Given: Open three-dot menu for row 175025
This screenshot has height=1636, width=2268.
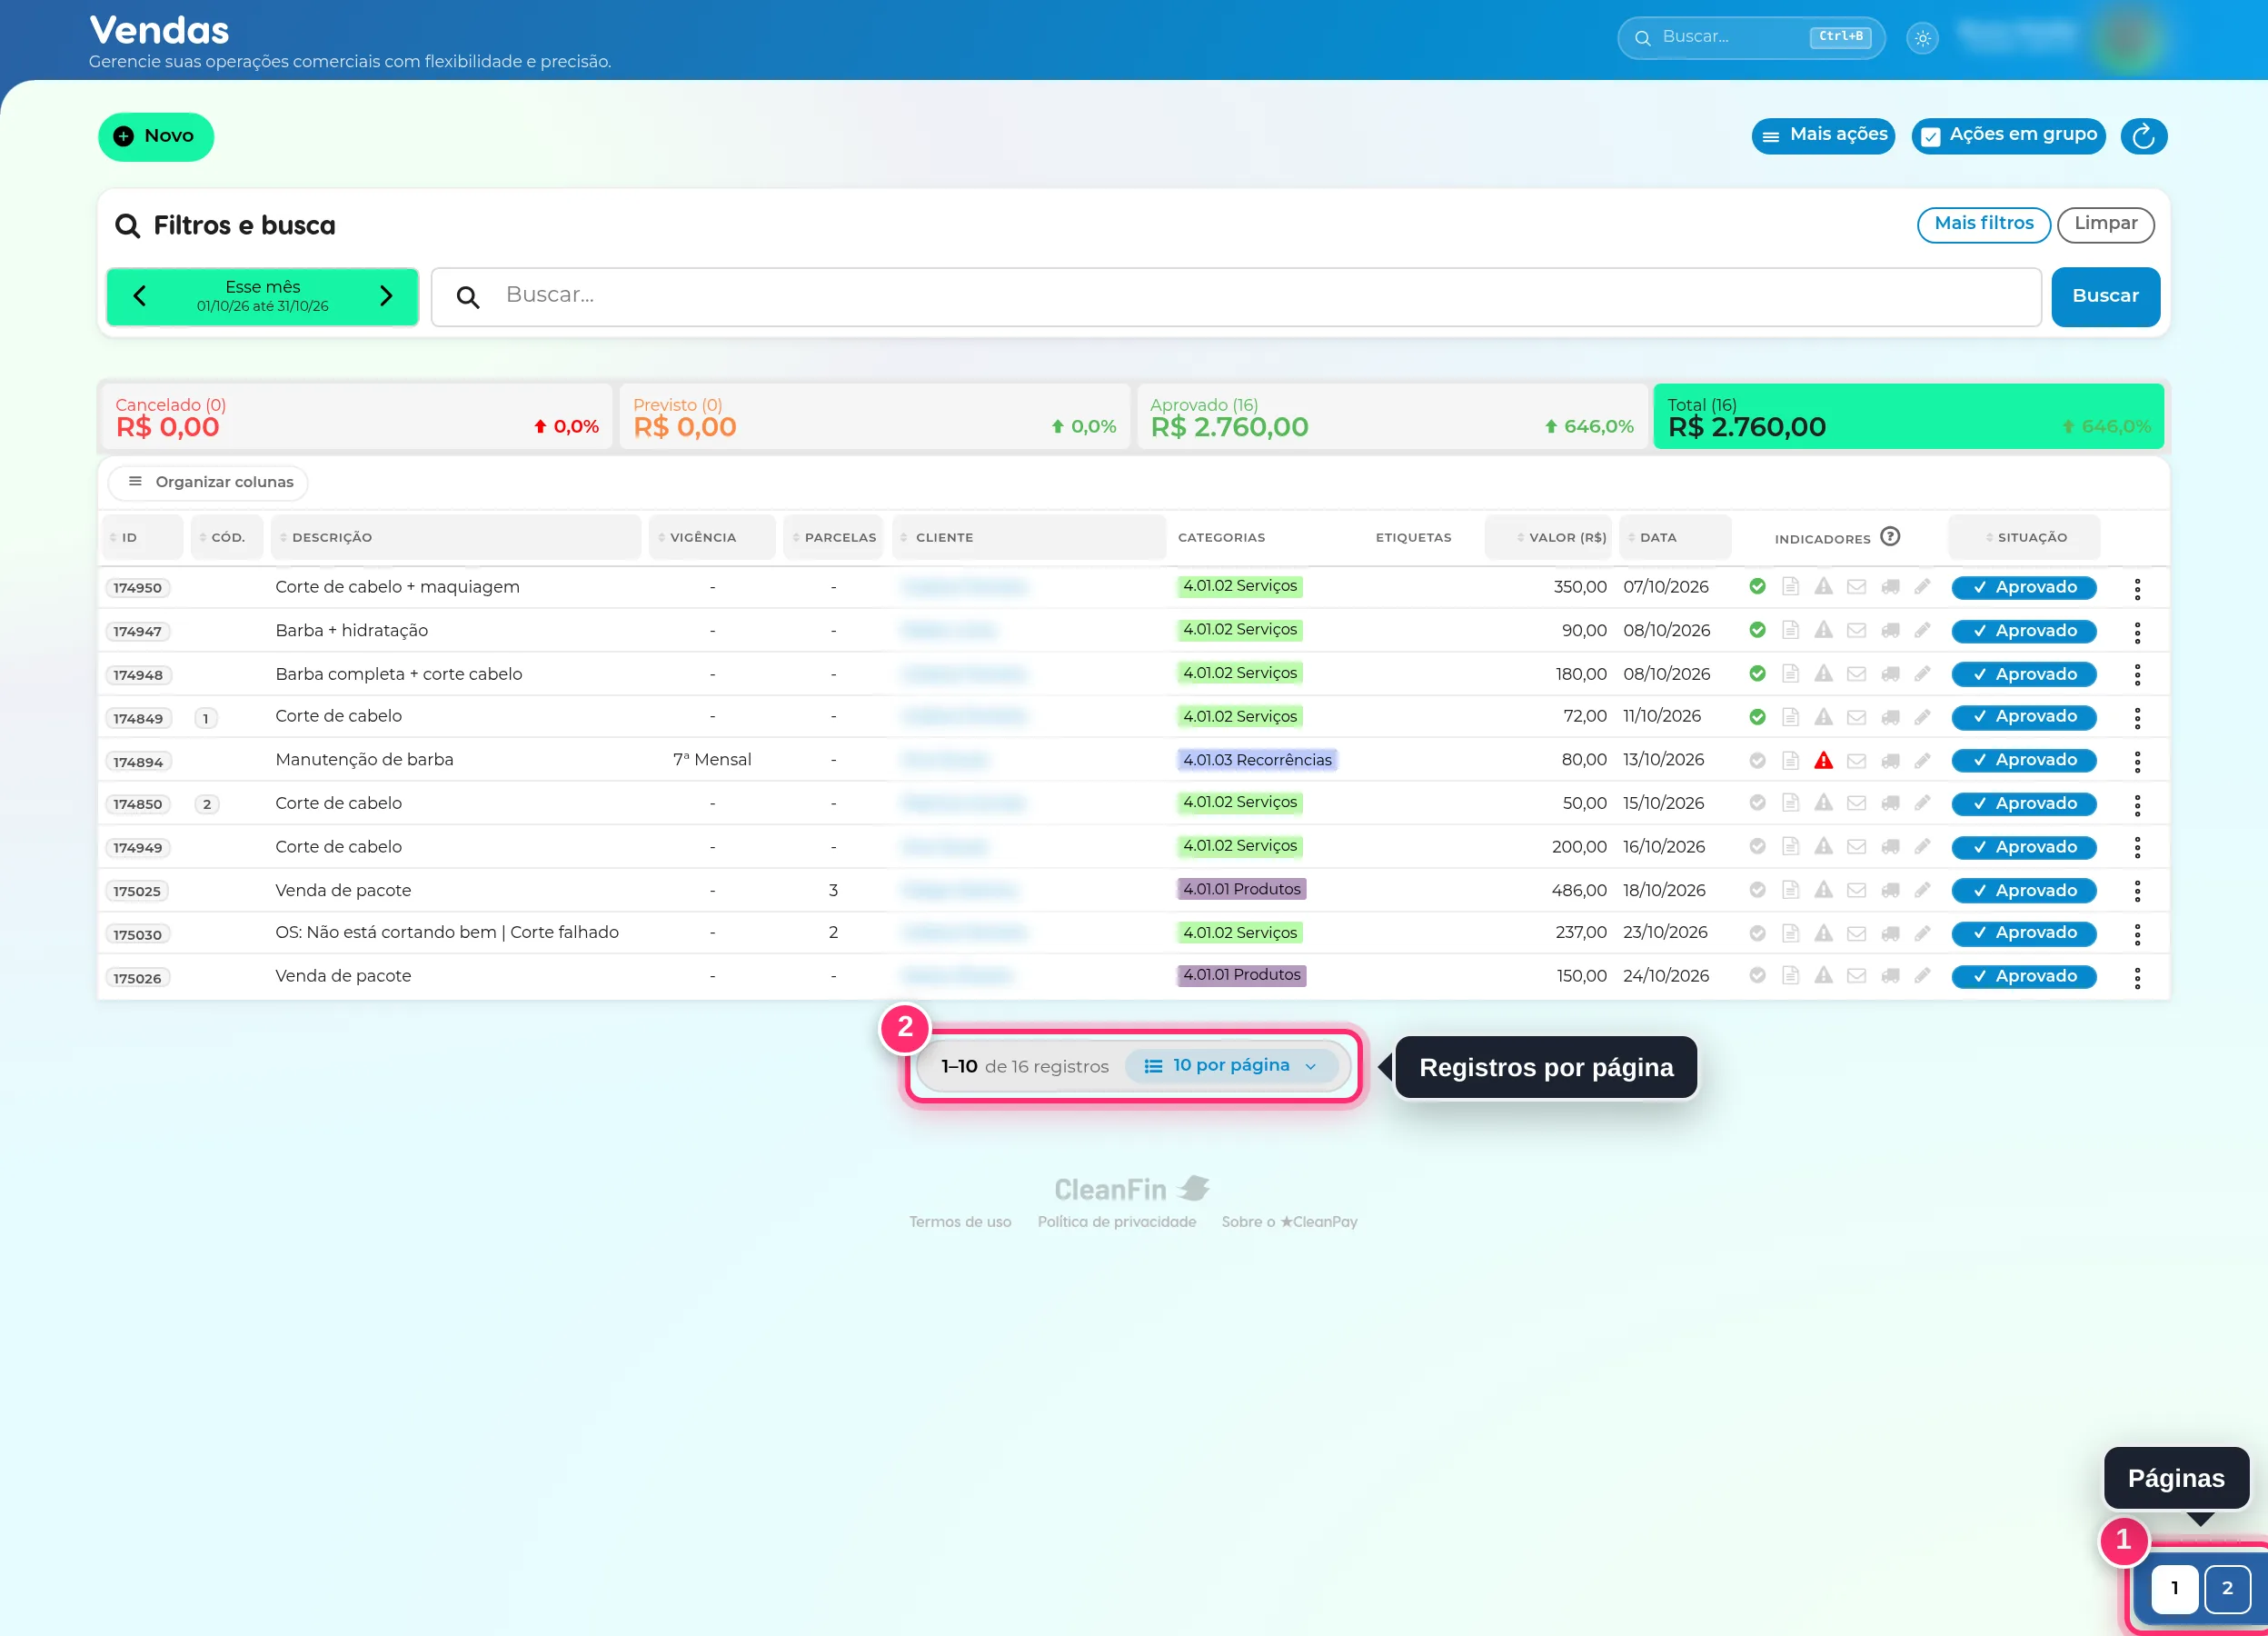Looking at the screenshot, I should click(x=2137, y=890).
